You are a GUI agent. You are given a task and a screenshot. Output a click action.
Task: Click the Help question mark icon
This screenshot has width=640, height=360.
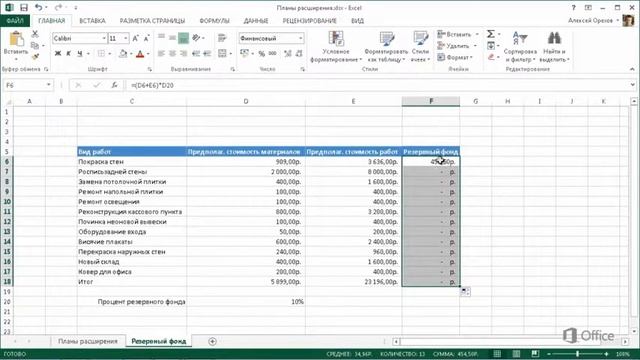coord(573,8)
